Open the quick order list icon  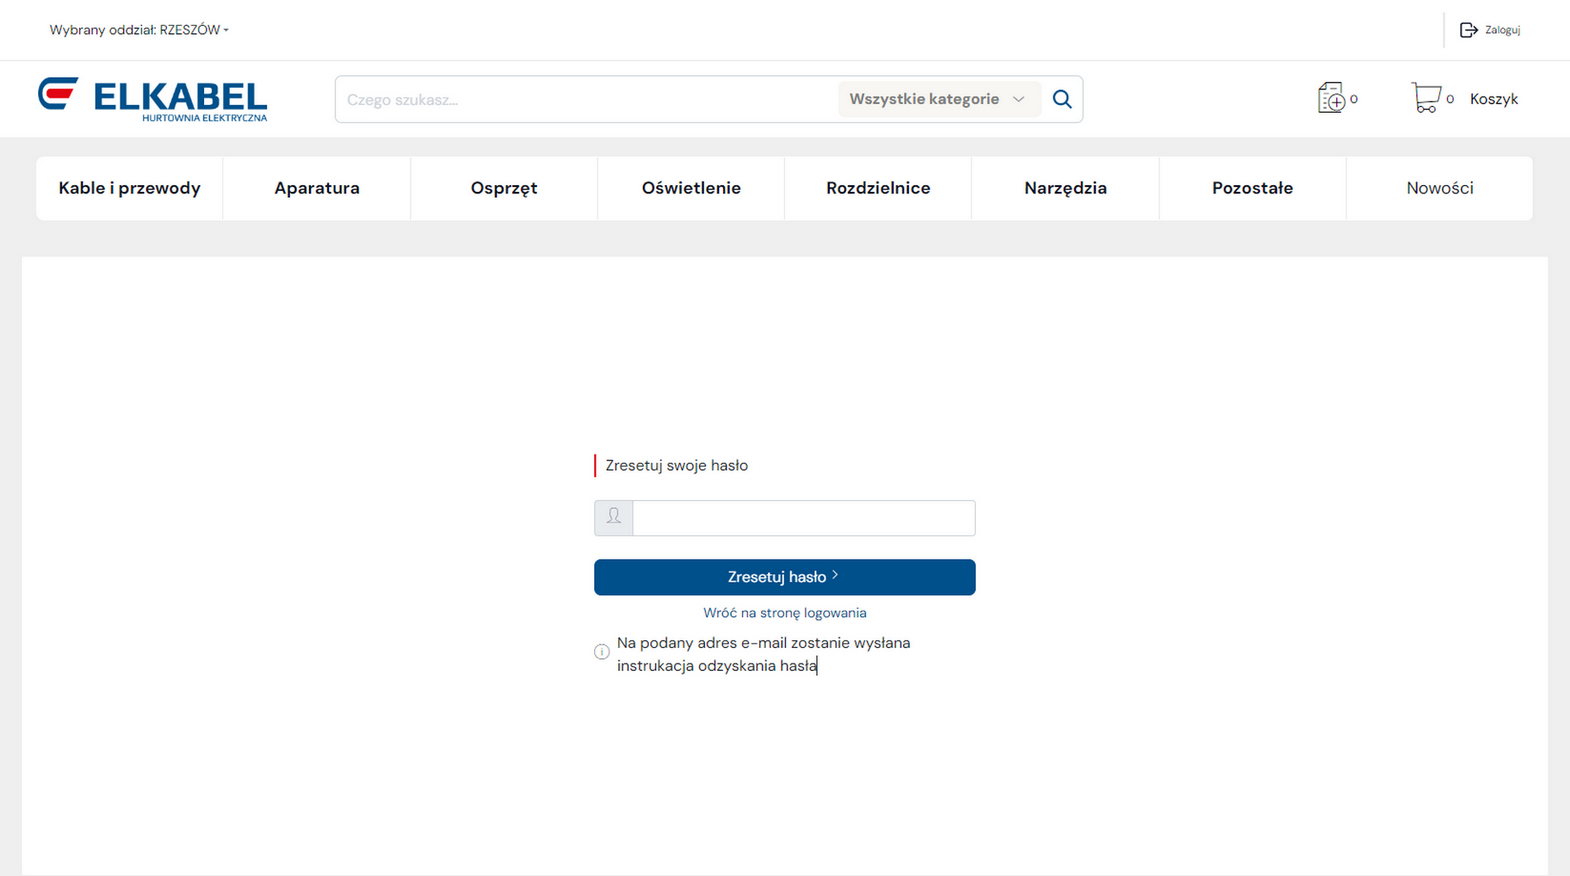[1331, 98]
